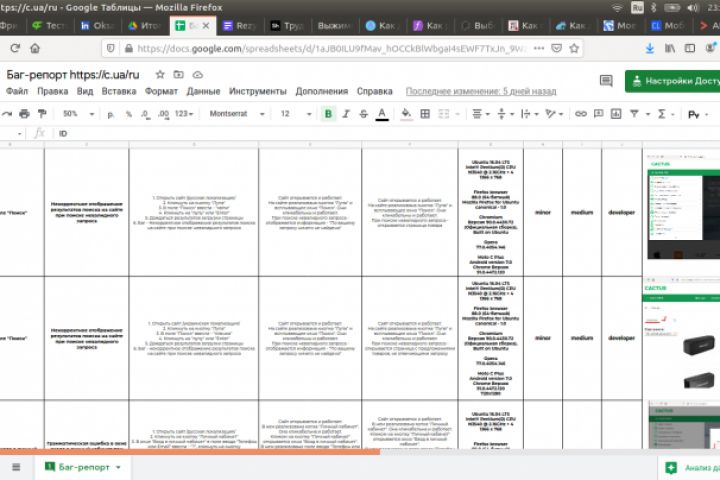This screenshot has height=480, width=720.
Task: Click the merge cells icon
Action: (x=444, y=113)
